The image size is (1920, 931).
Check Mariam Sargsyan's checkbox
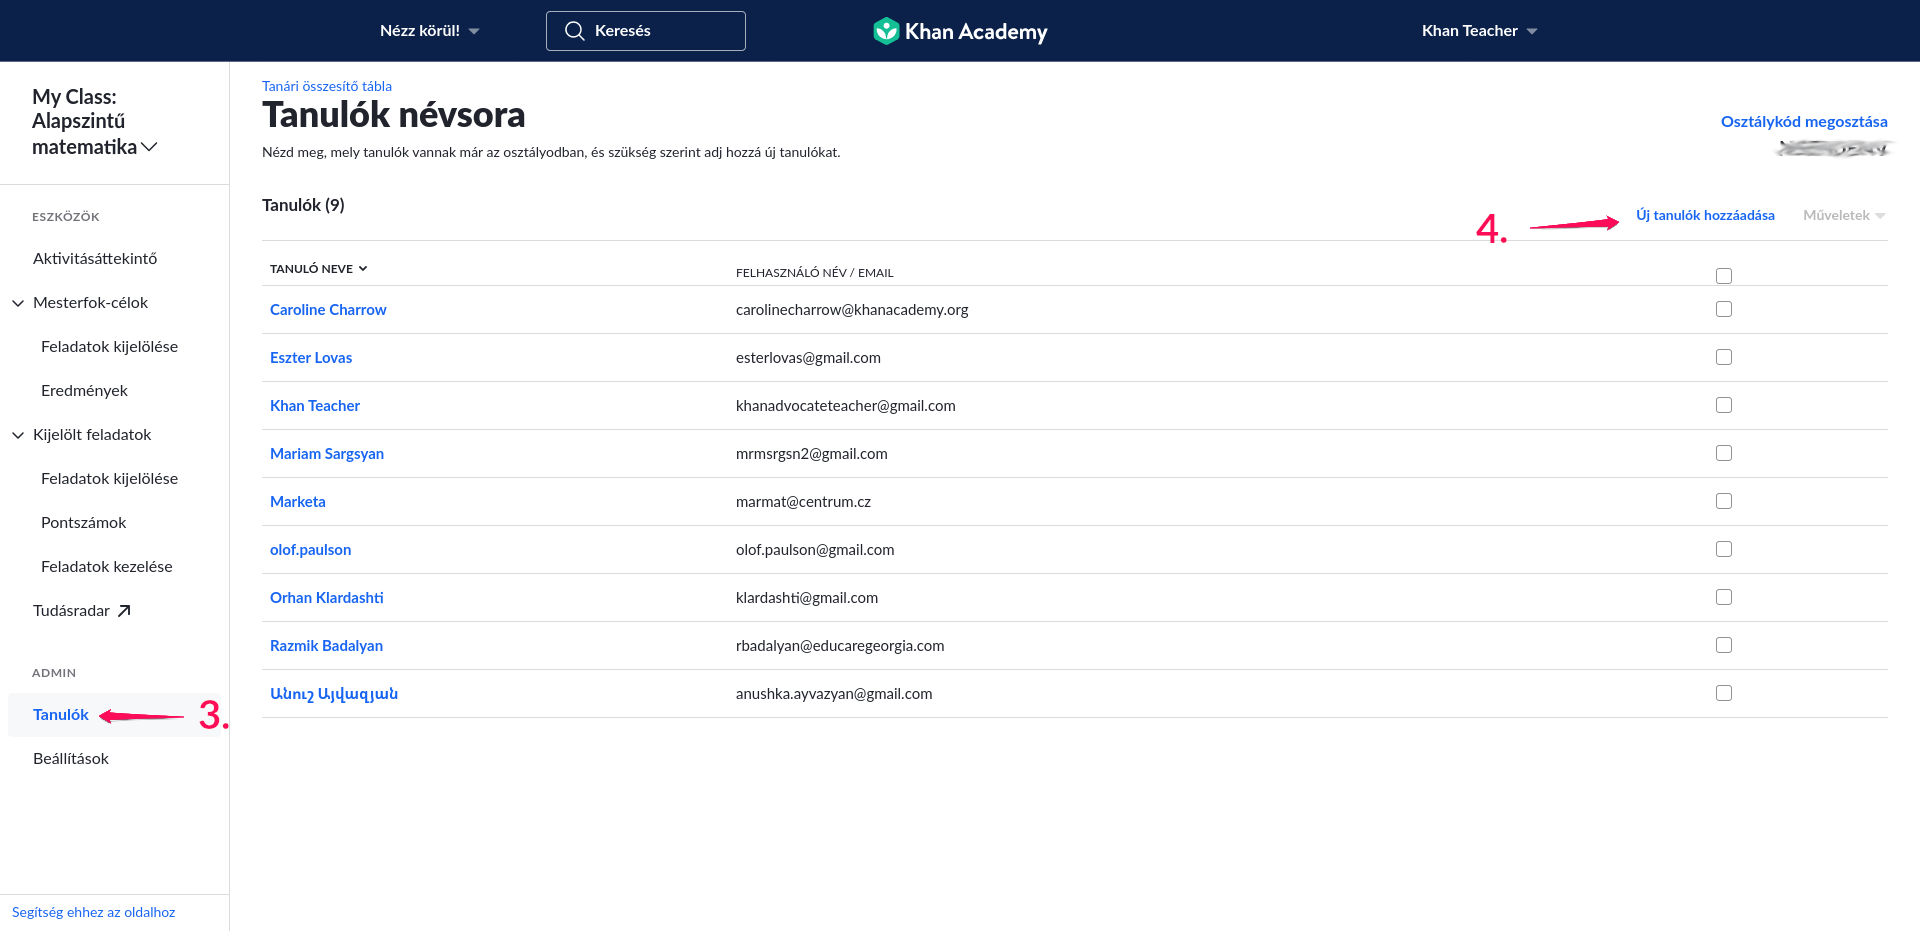1724,453
